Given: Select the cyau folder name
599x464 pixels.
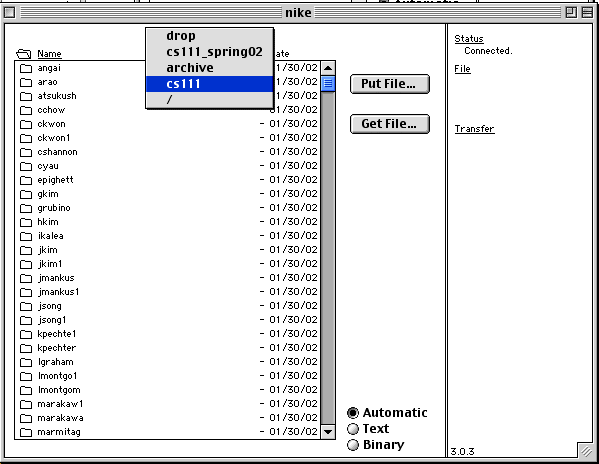Looking at the screenshot, I should (48, 167).
